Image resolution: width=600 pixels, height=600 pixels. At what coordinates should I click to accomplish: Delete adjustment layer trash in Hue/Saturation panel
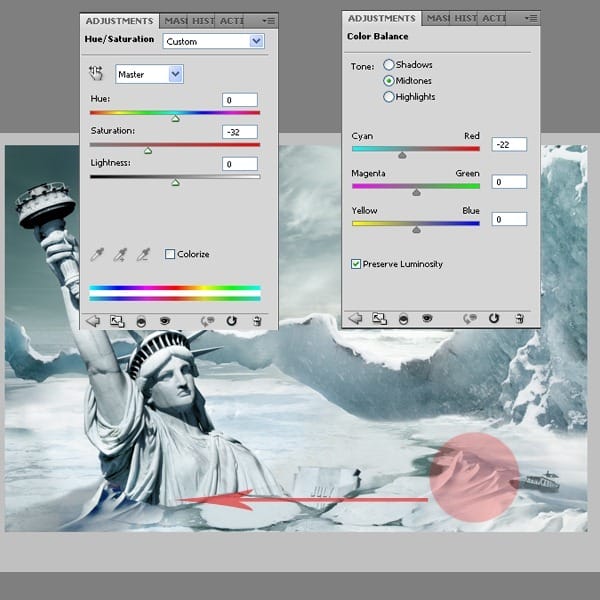257,321
